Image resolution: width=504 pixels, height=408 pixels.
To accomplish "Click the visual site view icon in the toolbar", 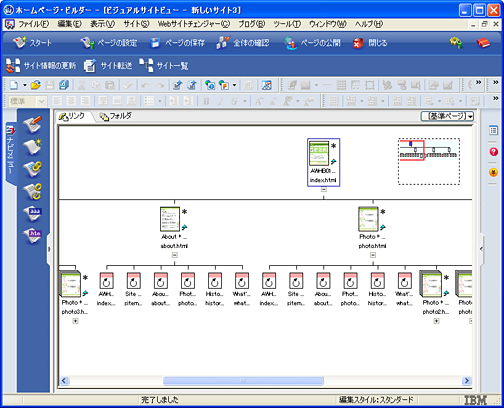I will pos(266,85).
